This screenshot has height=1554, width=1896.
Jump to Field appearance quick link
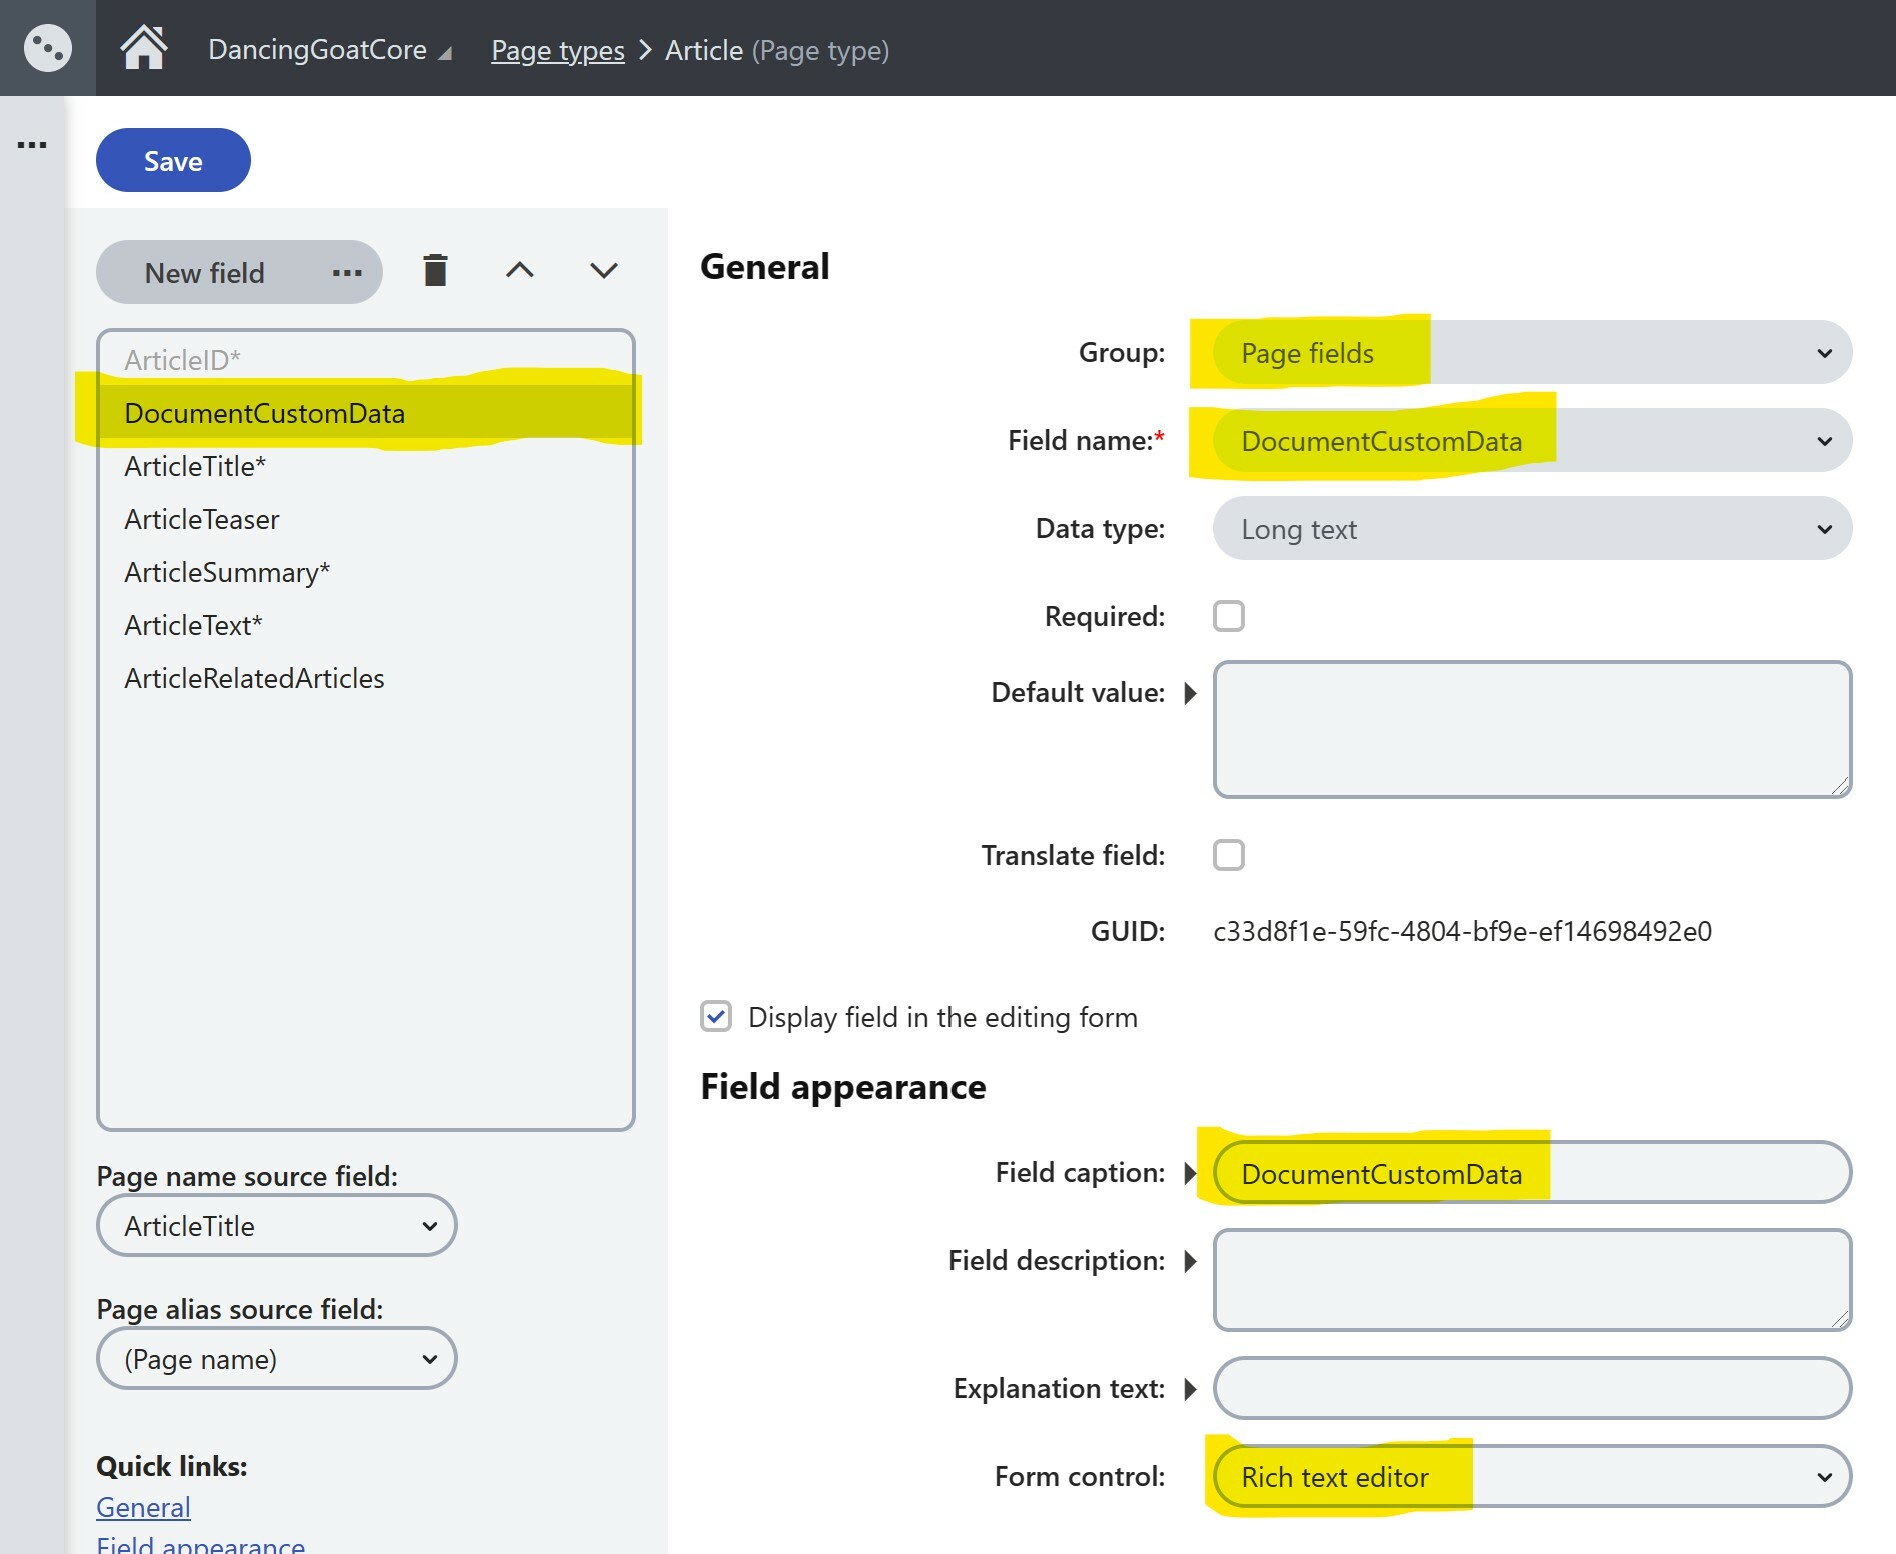[200, 1544]
